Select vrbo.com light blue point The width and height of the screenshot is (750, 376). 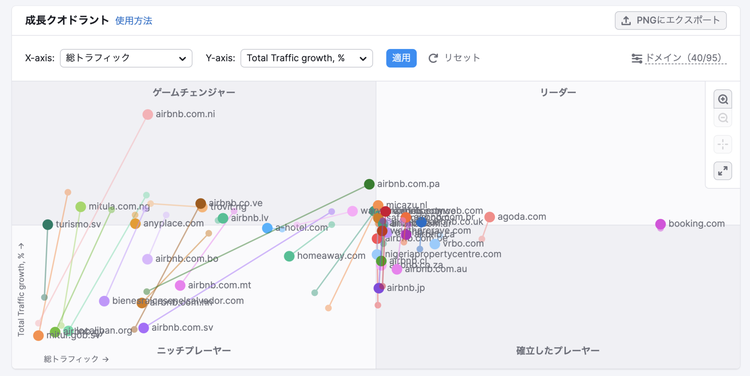click(x=435, y=244)
